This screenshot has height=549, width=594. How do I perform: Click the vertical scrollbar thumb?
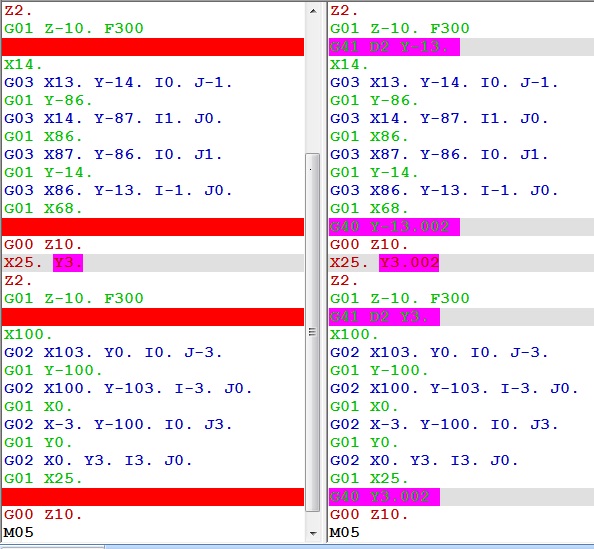[x=313, y=332]
